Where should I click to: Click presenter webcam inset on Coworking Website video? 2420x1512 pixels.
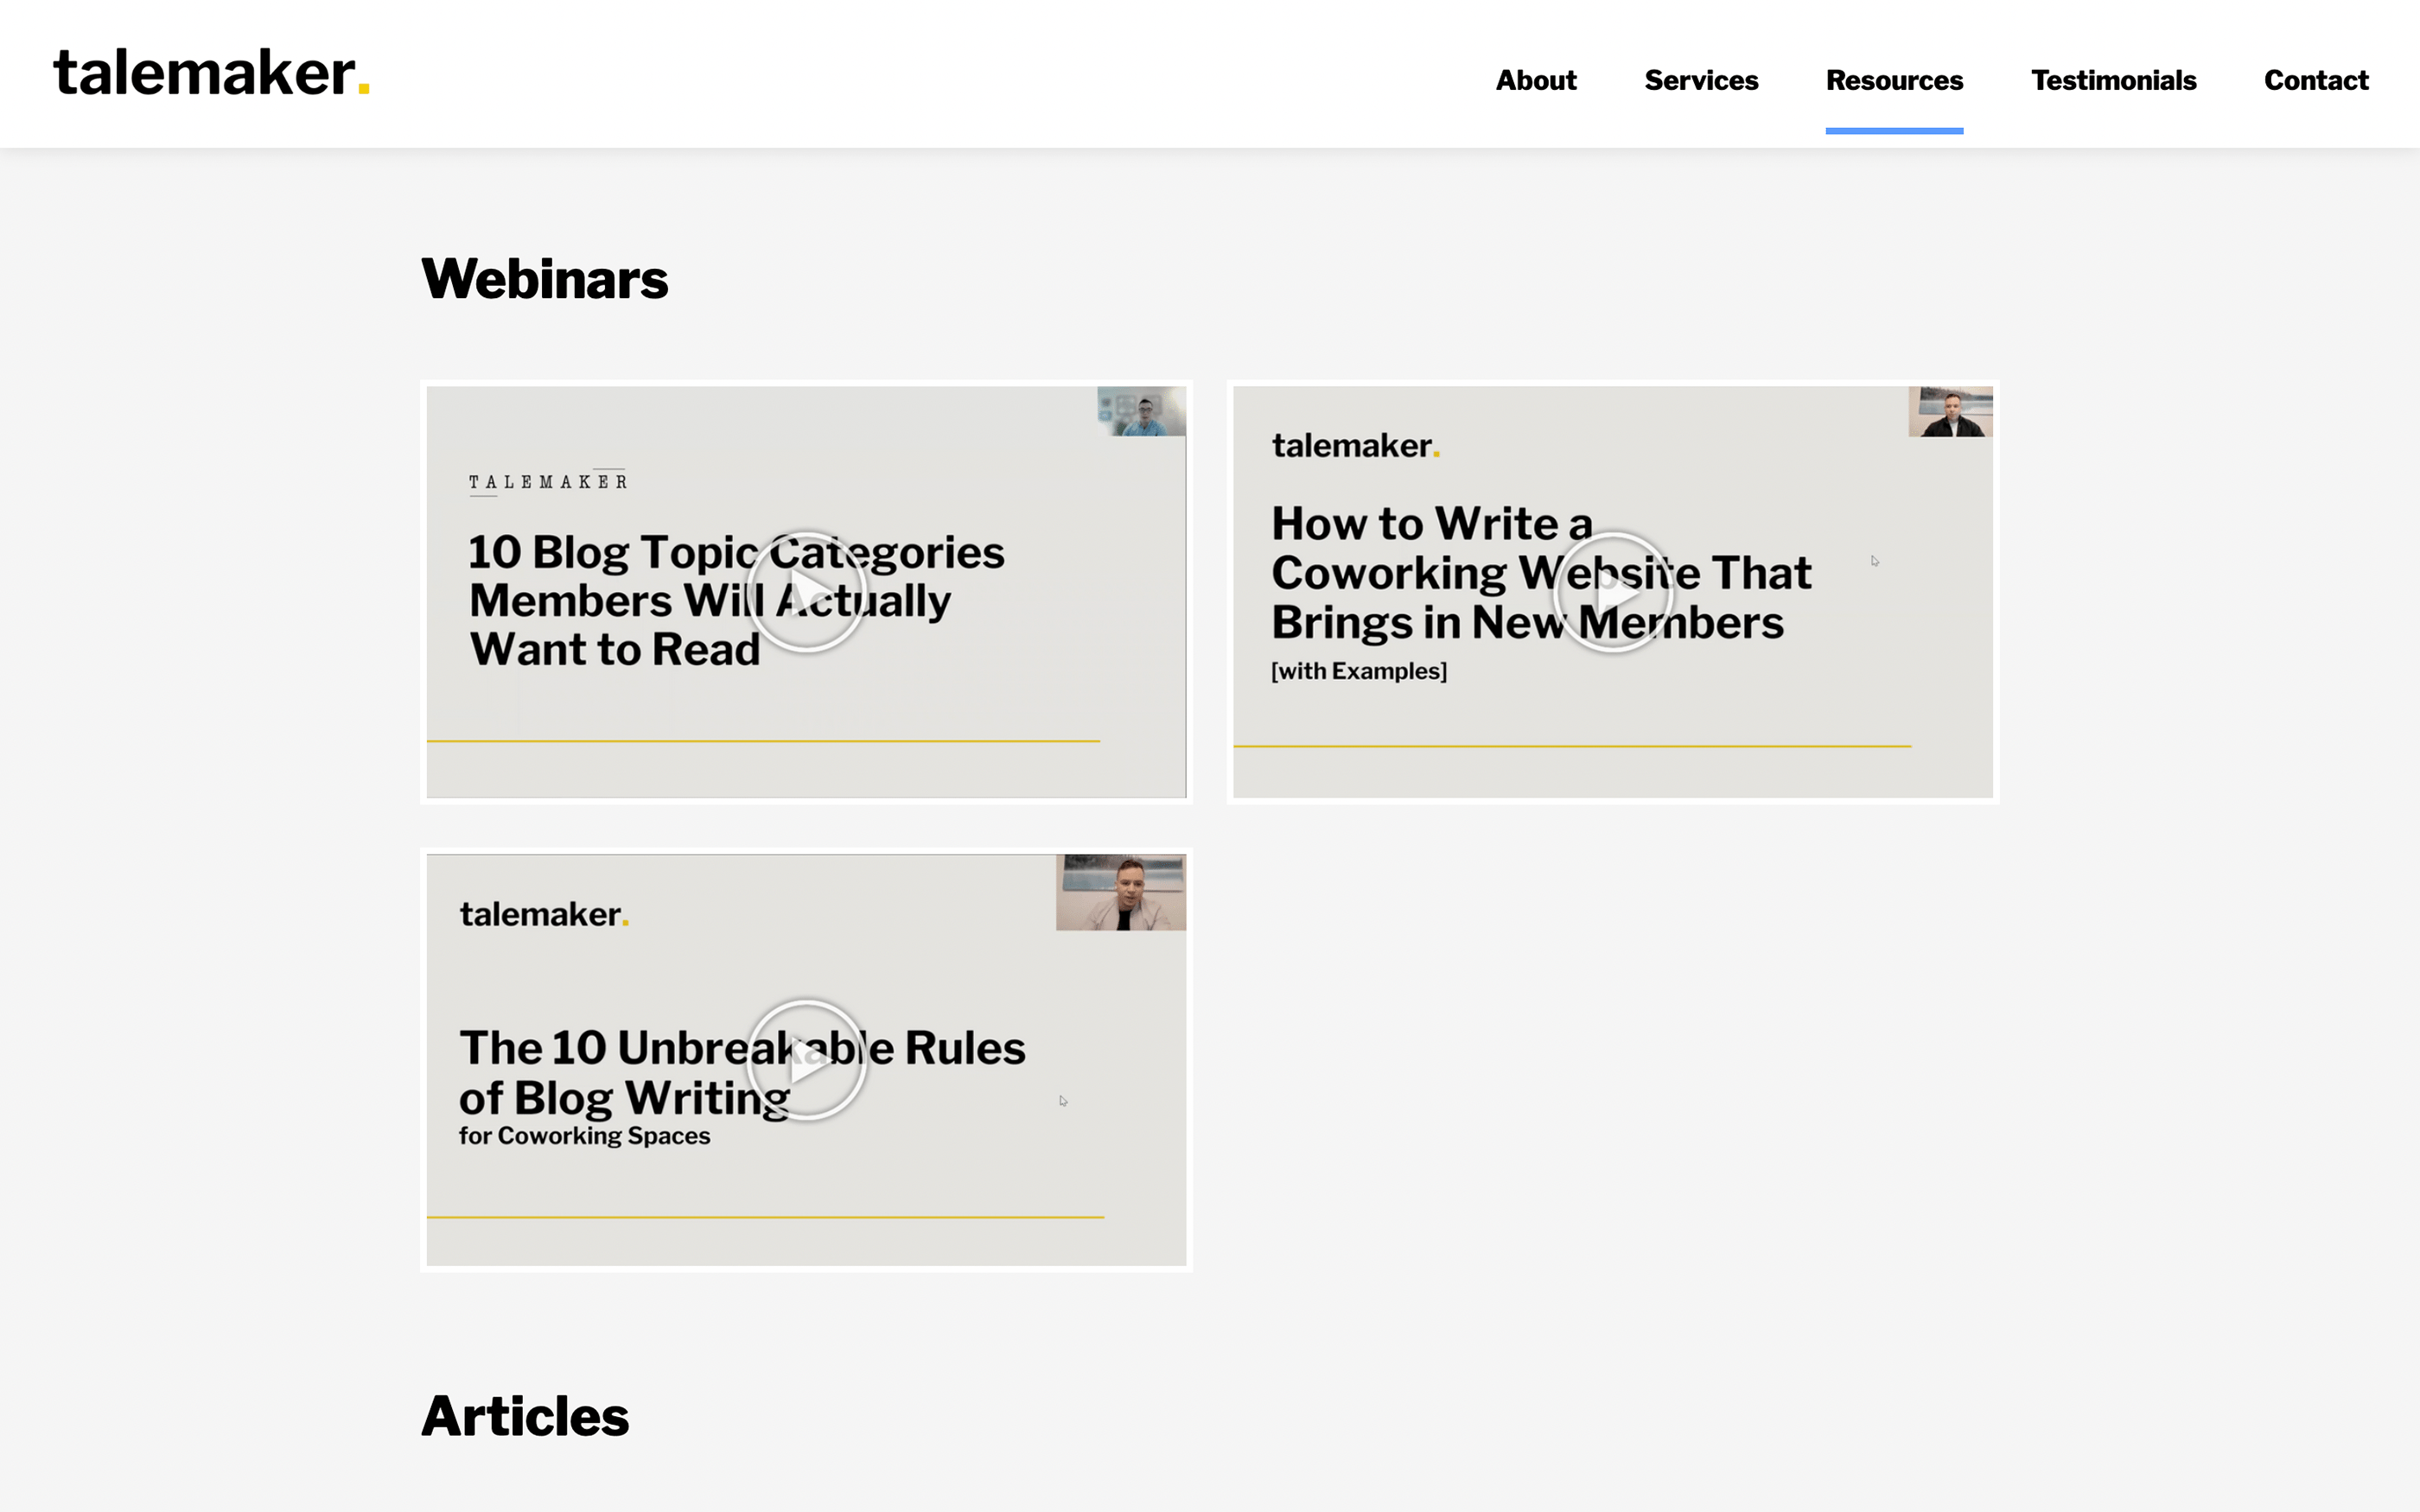1949,412
